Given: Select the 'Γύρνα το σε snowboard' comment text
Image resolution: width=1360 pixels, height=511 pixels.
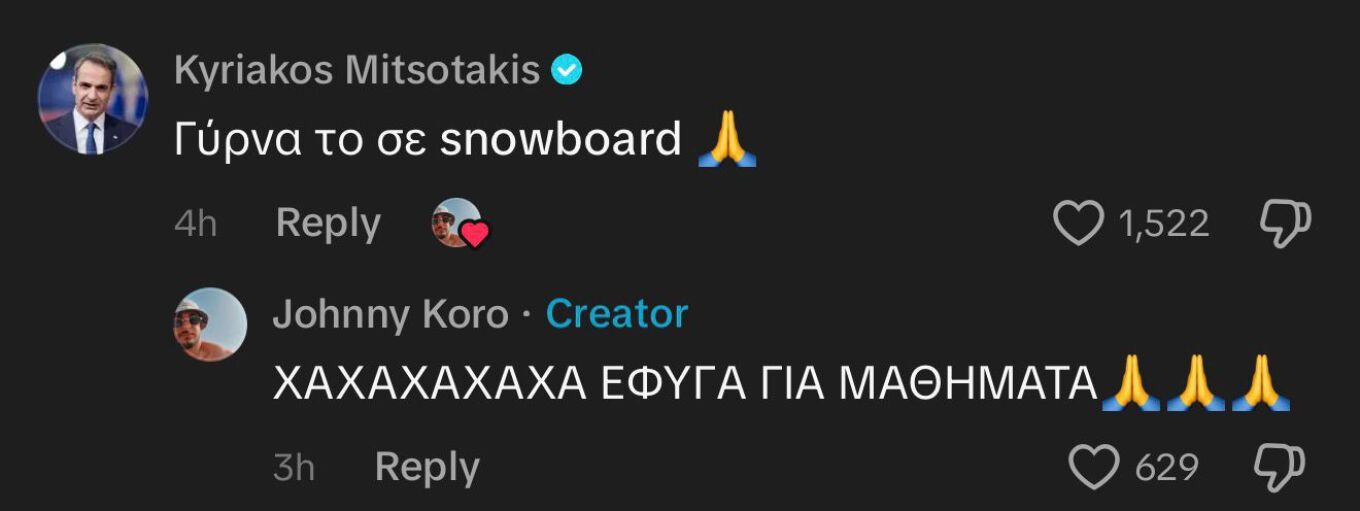Looking at the screenshot, I should (427, 141).
